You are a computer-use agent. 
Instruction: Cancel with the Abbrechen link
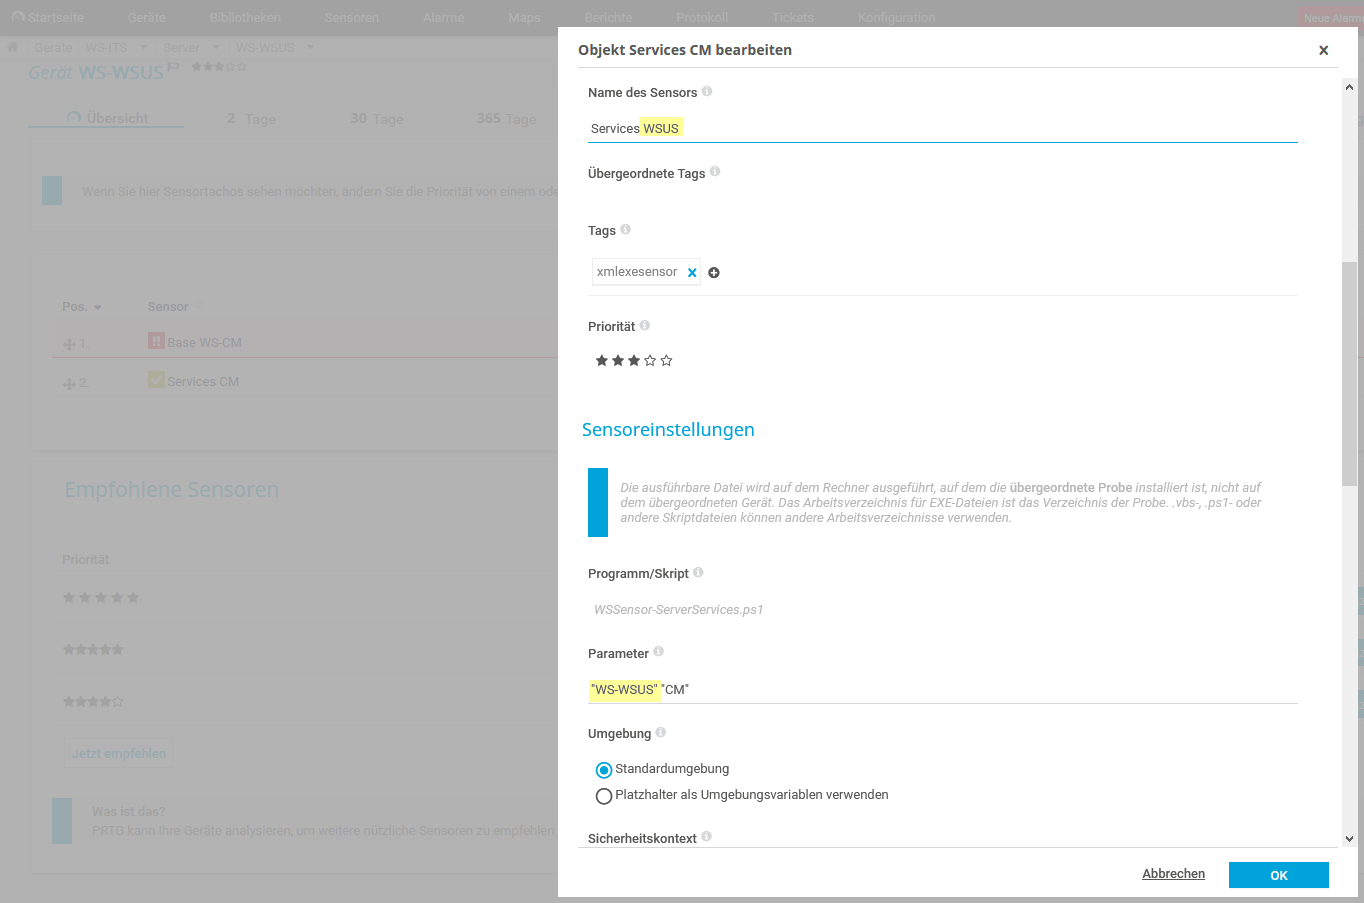pyautogui.click(x=1173, y=874)
